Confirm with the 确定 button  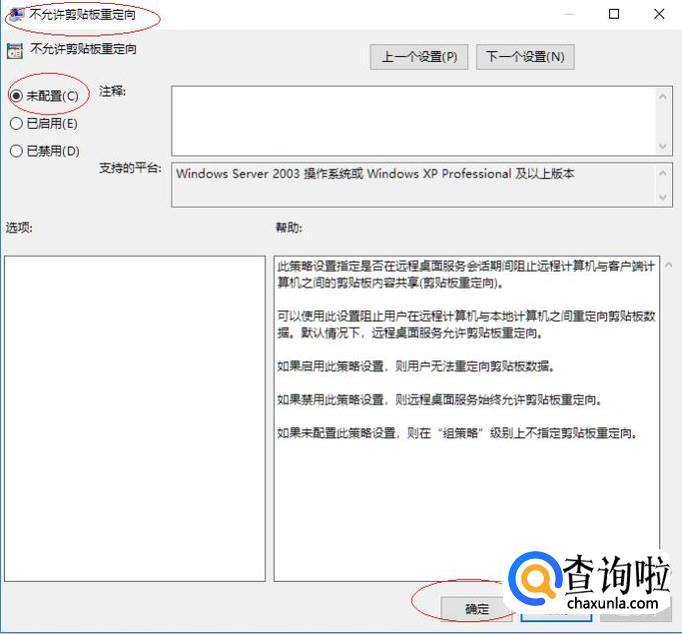(x=477, y=609)
